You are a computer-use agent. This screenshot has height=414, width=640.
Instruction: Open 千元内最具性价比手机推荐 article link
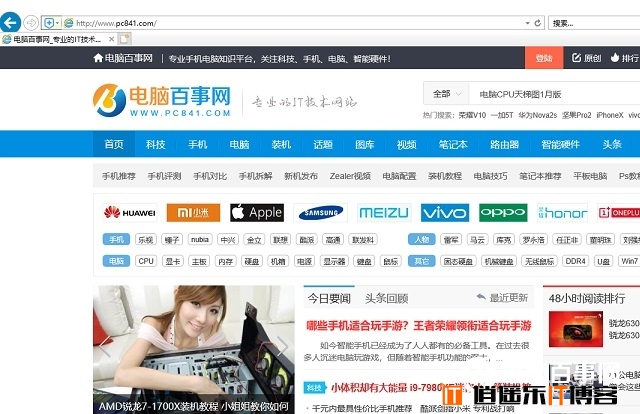362,408
